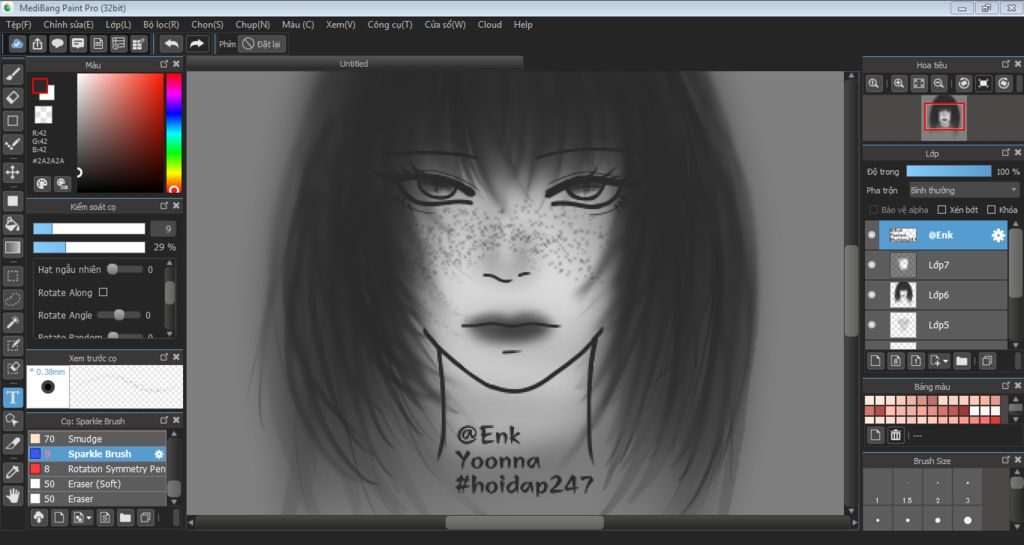Screen dimensions: 1024x545
Task: Toggle visibility of Lớp5 layer
Action: coord(872,325)
